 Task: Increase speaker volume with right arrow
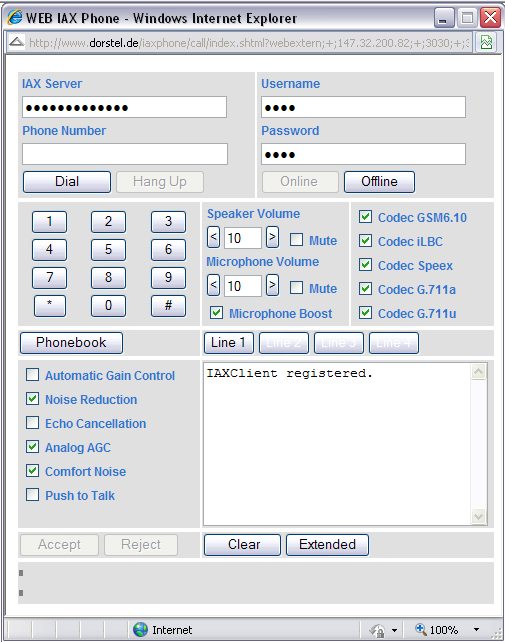point(272,237)
